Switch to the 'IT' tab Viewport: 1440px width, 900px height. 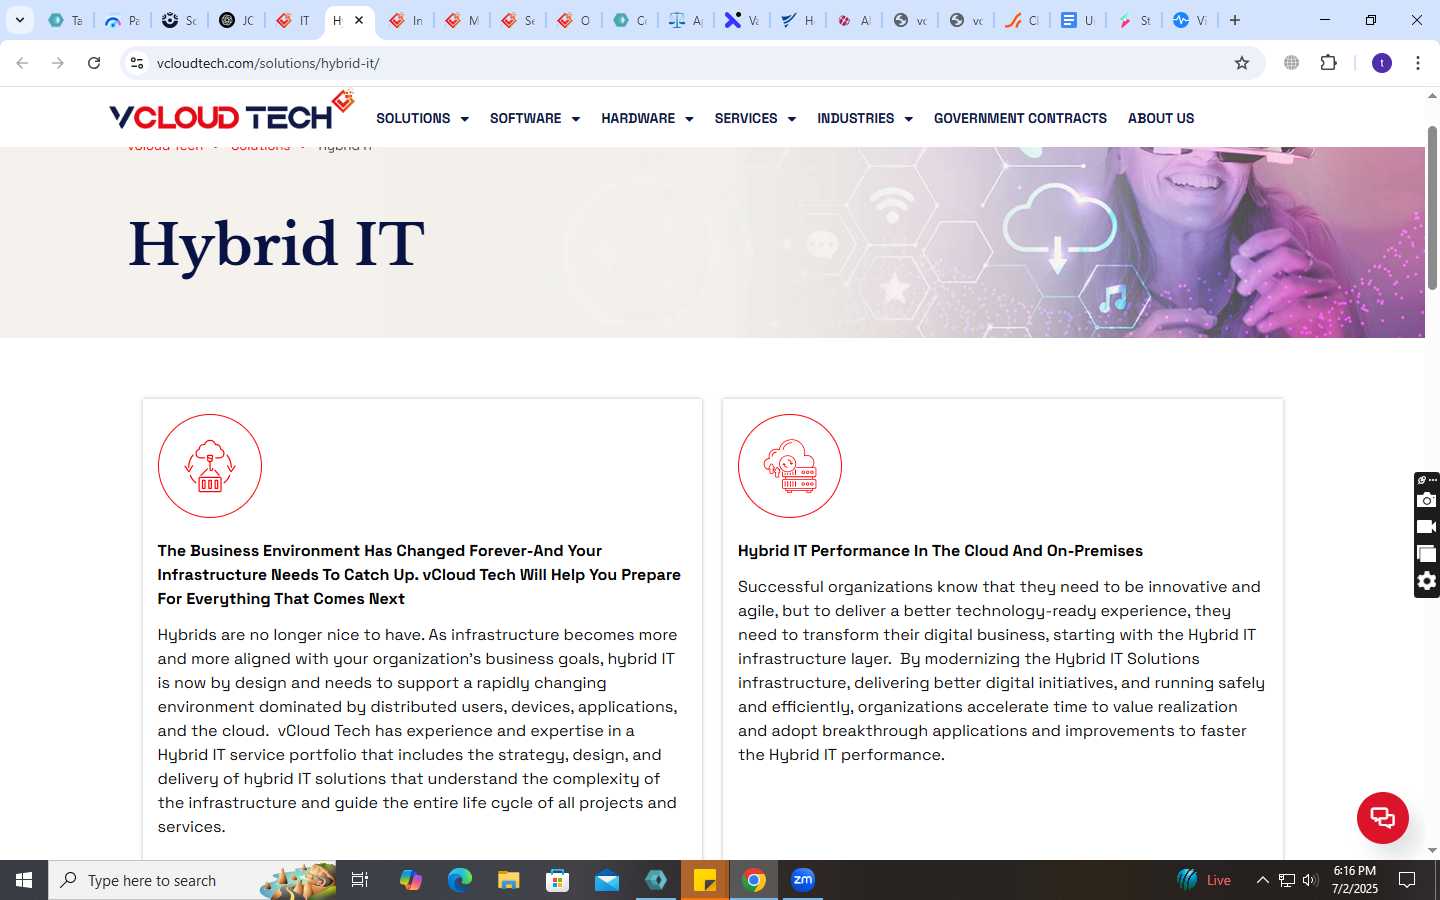point(293,20)
